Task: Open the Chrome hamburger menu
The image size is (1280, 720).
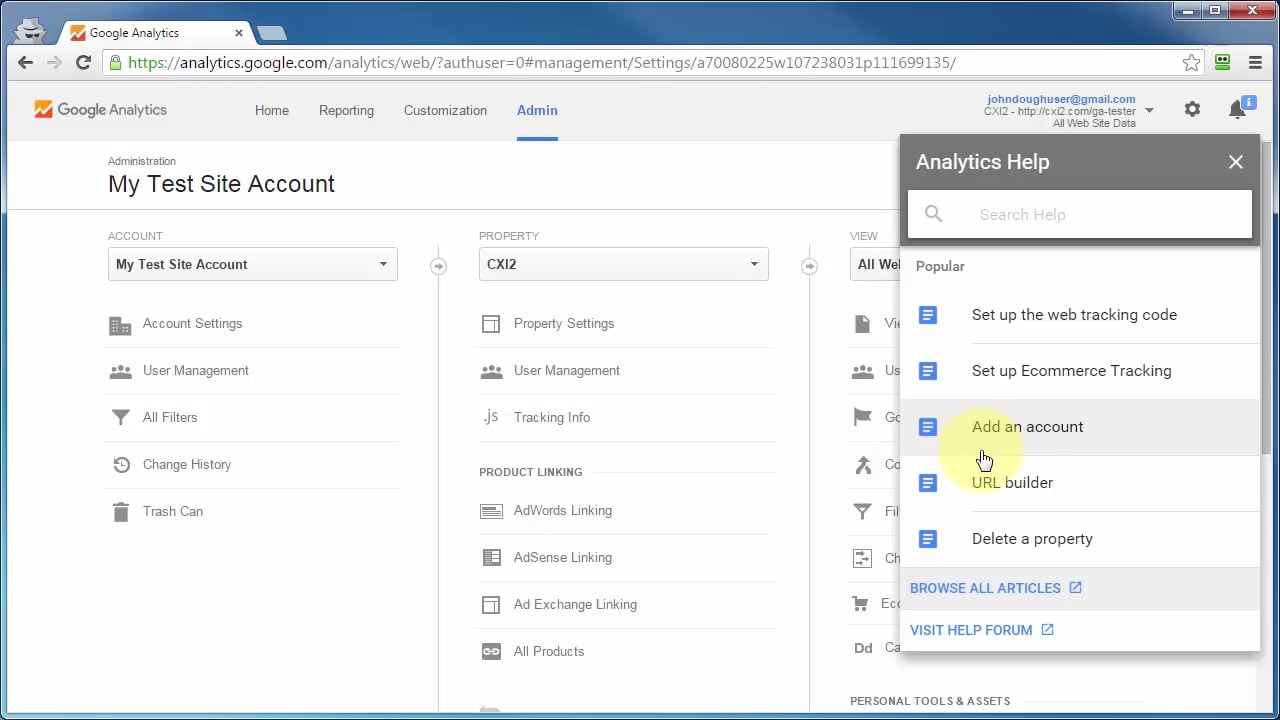Action: coord(1255,63)
